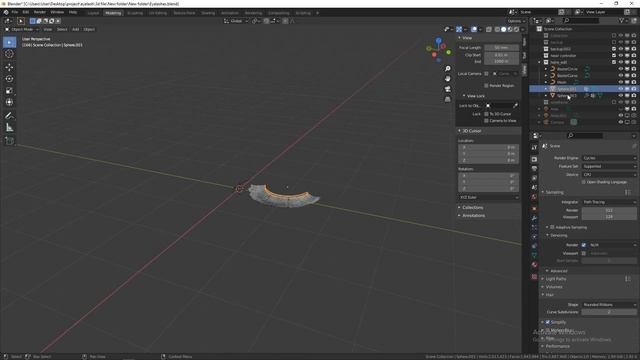Click the navigation axis gizmo
This screenshot has height=360, width=640.
pos(438,50)
